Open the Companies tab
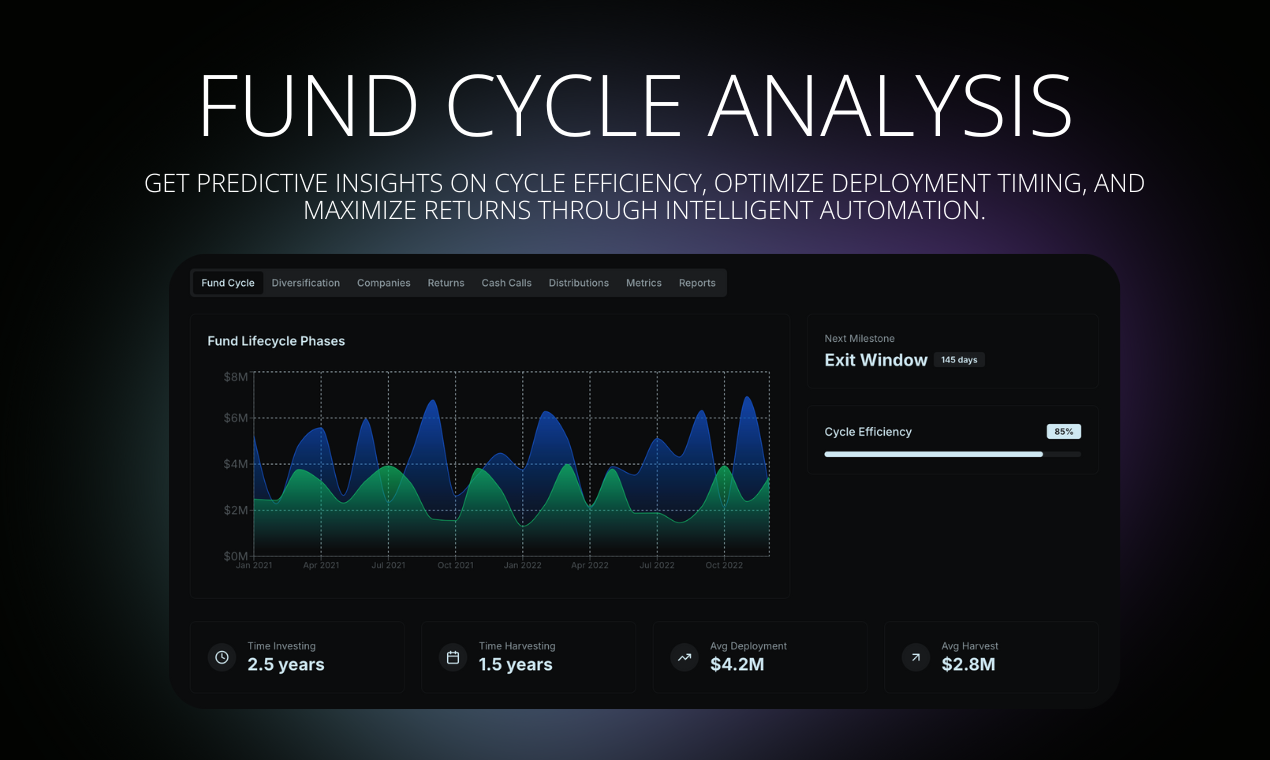1270x760 pixels. pos(384,283)
